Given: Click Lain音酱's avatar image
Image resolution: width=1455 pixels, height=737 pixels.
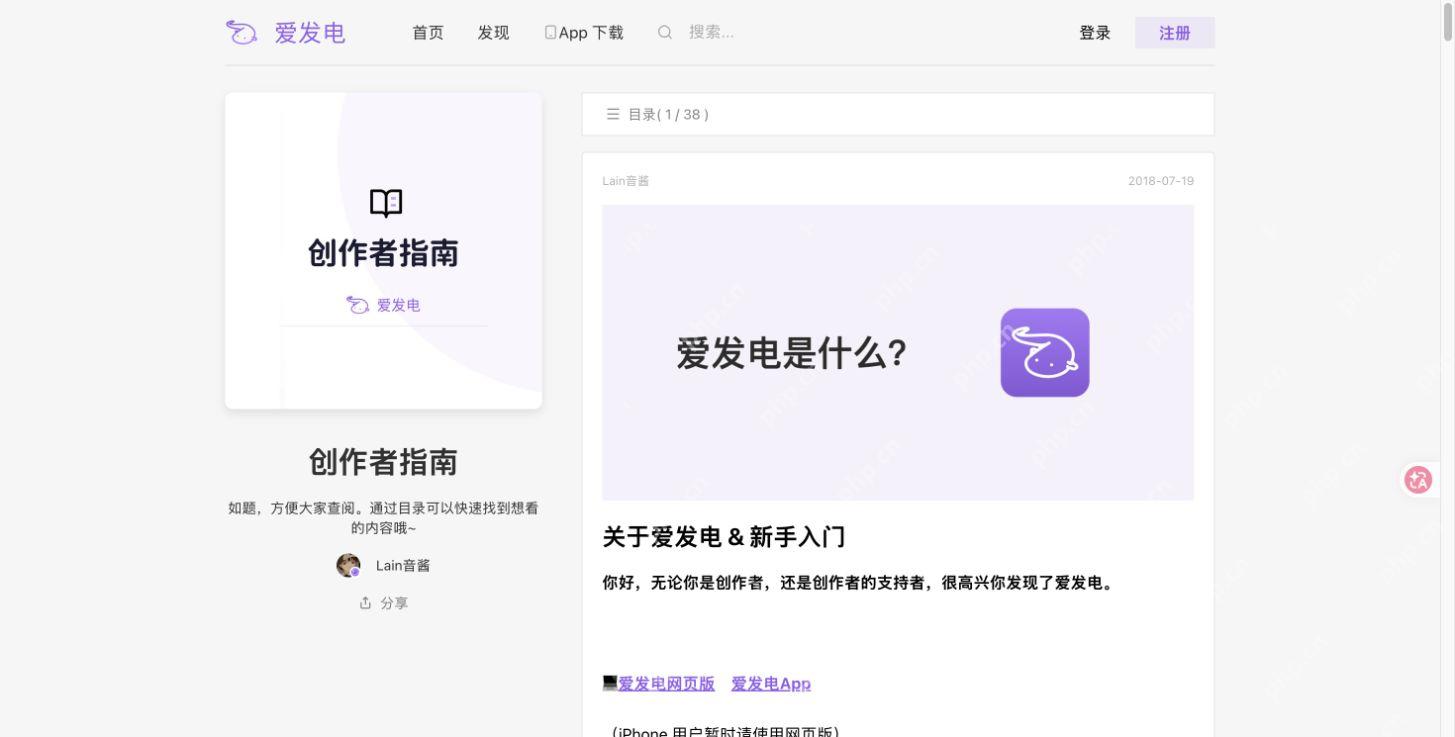Looking at the screenshot, I should point(348,566).
